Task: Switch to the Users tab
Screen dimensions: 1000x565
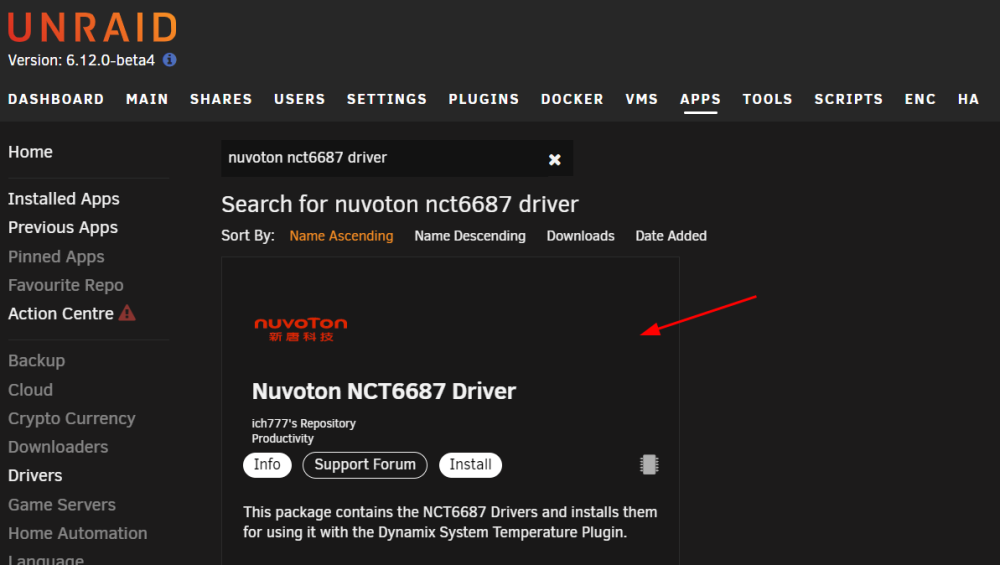Action: point(300,99)
